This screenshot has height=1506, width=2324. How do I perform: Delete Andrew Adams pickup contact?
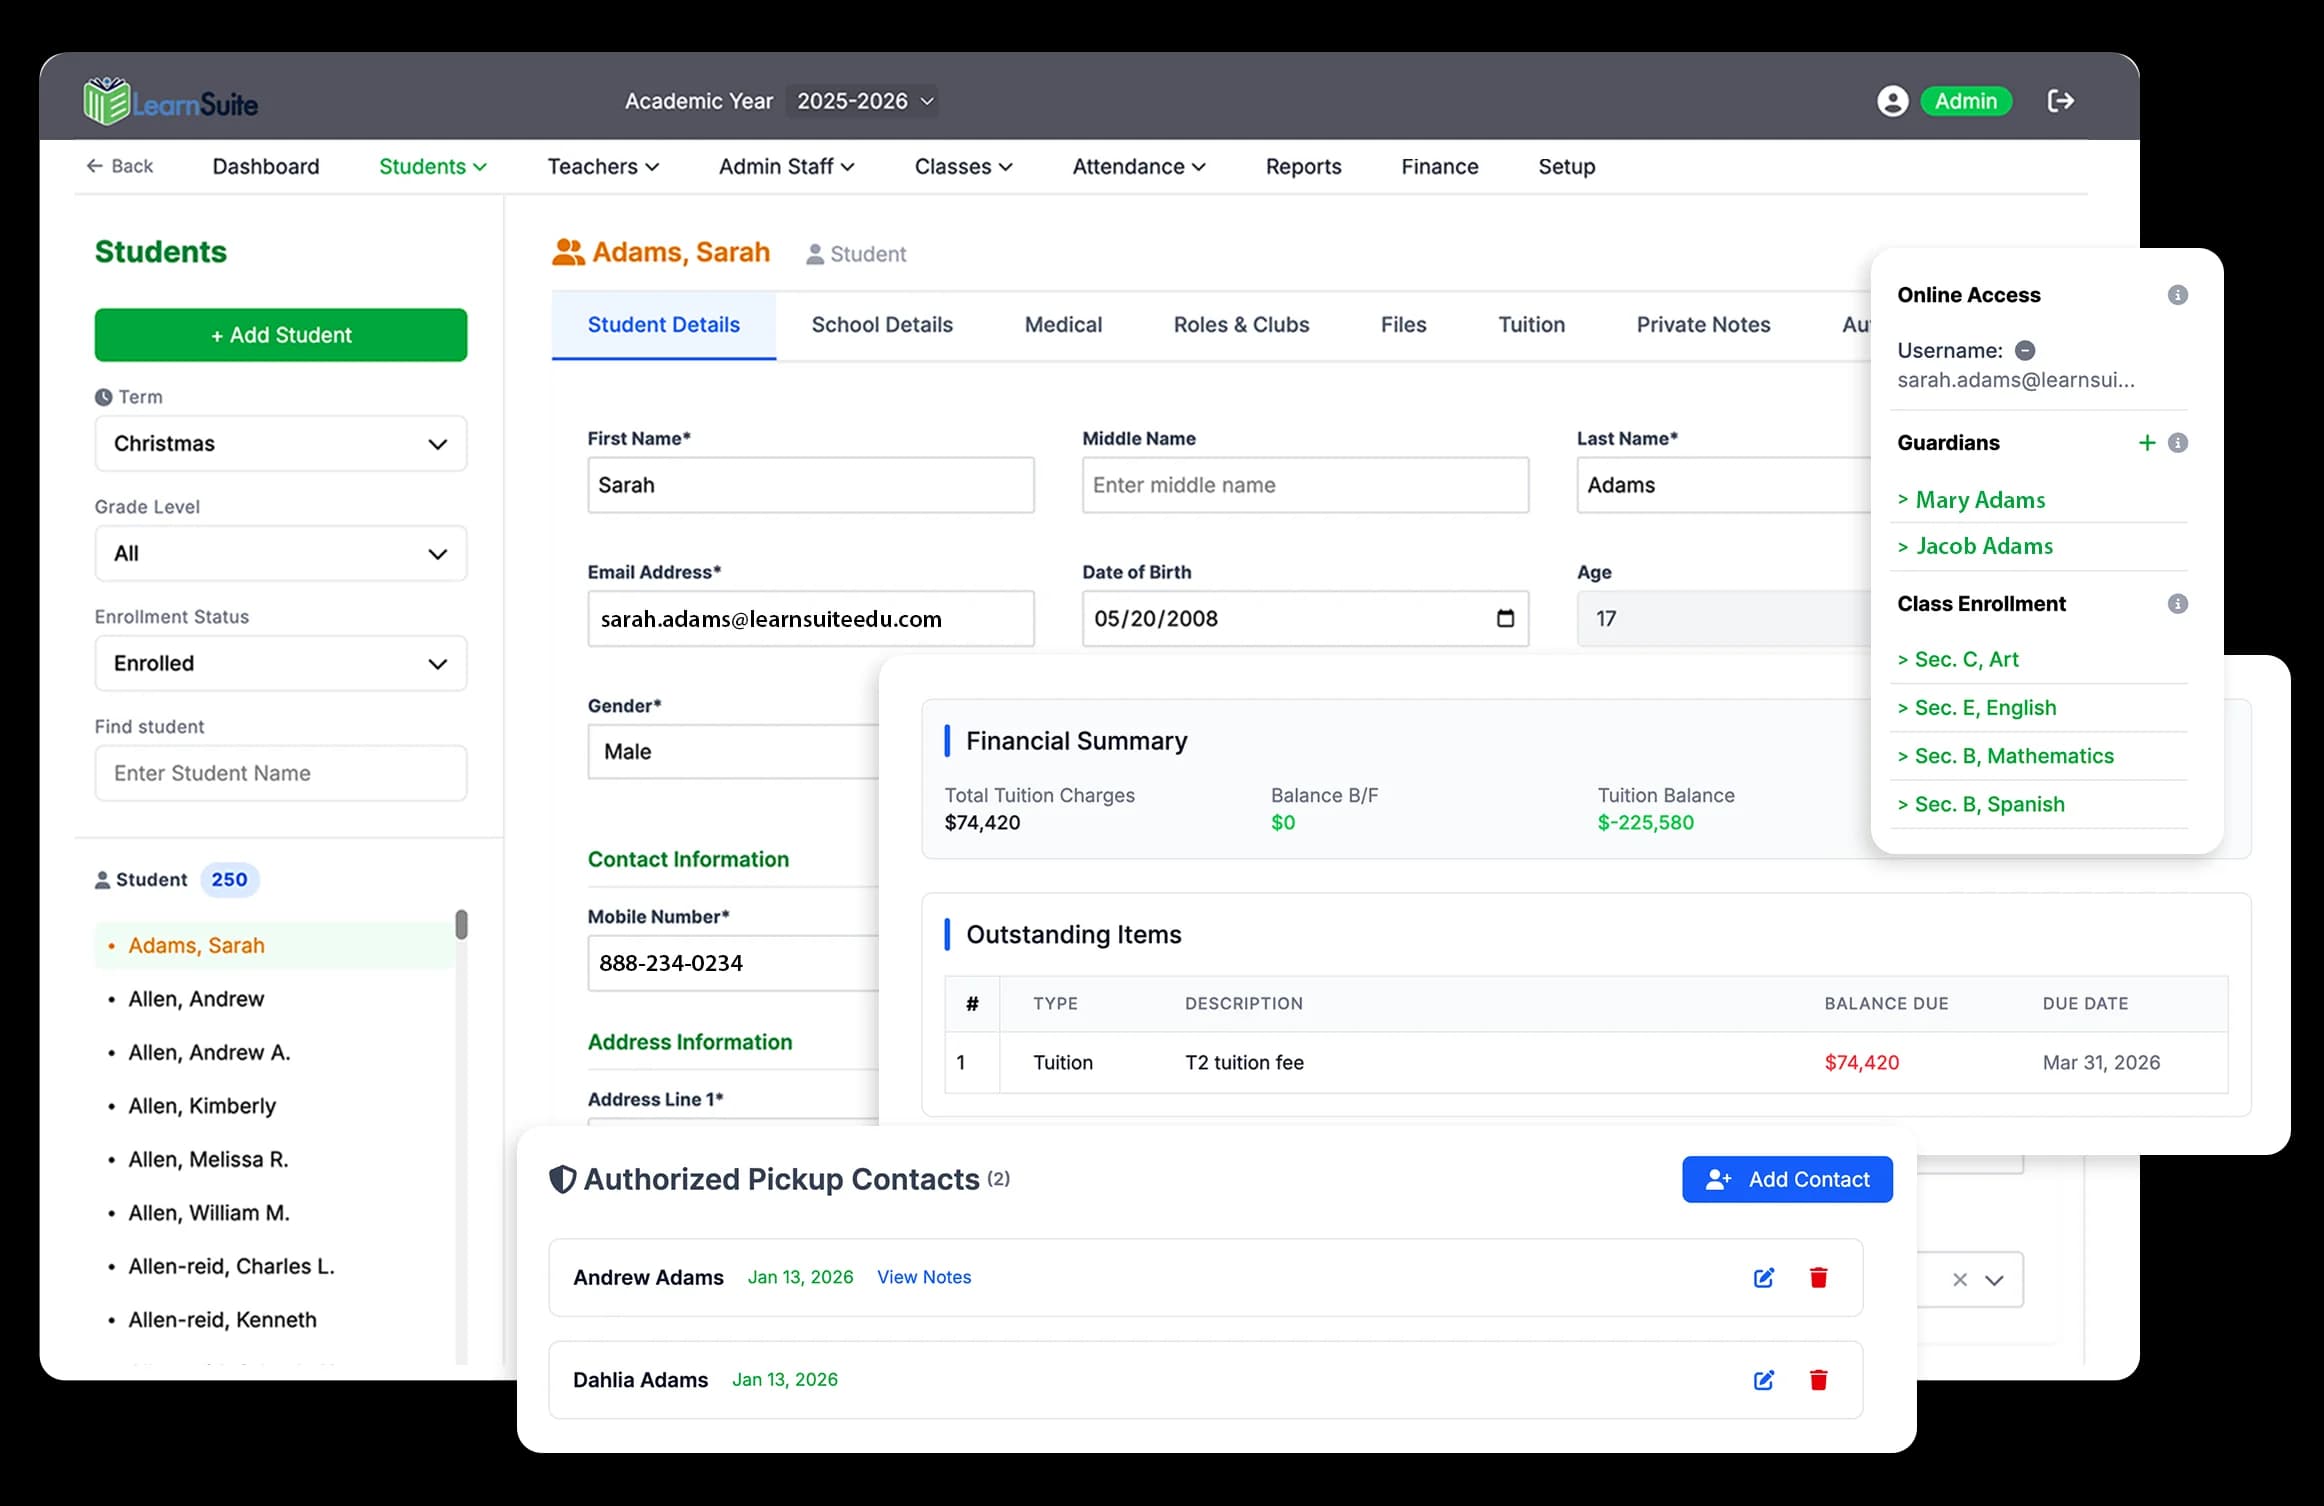(x=1818, y=1278)
